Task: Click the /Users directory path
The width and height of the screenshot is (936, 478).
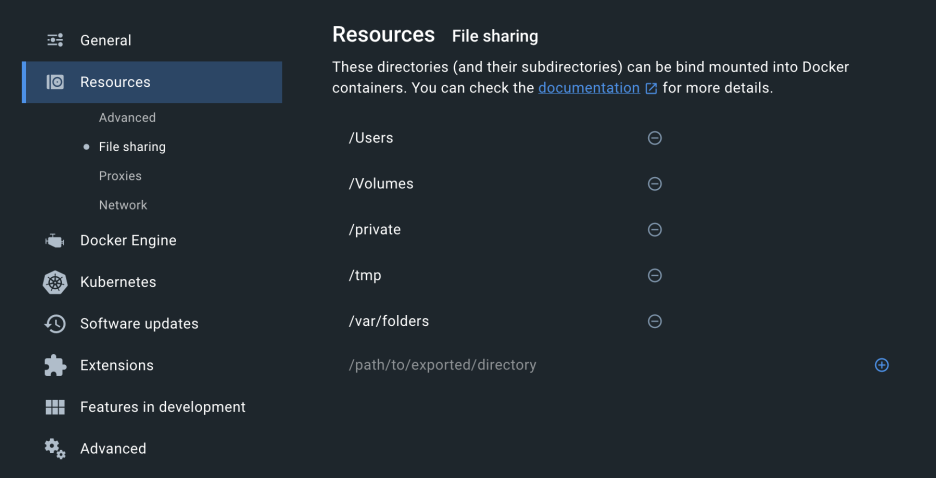Action: (371, 138)
